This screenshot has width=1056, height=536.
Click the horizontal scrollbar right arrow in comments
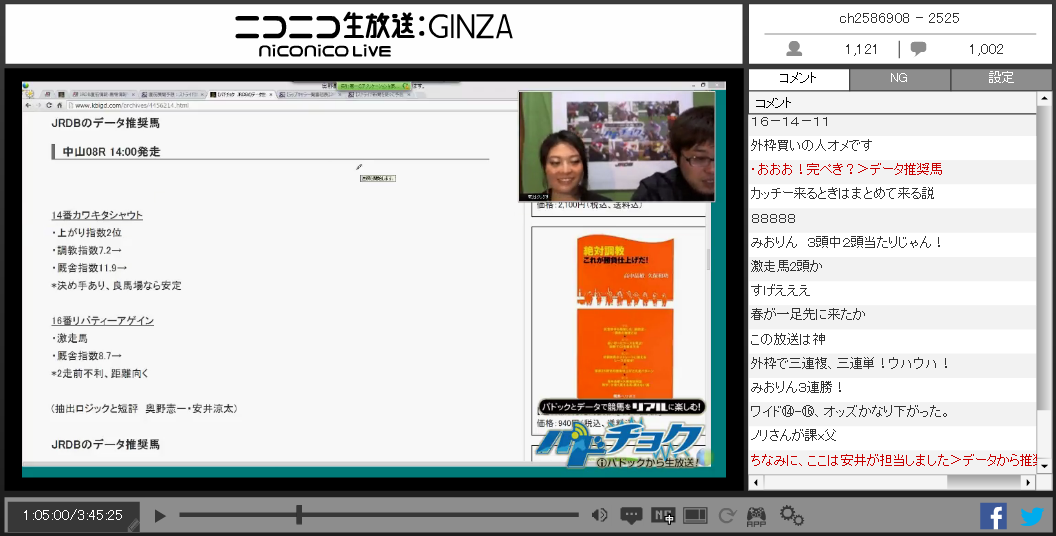point(1028,482)
